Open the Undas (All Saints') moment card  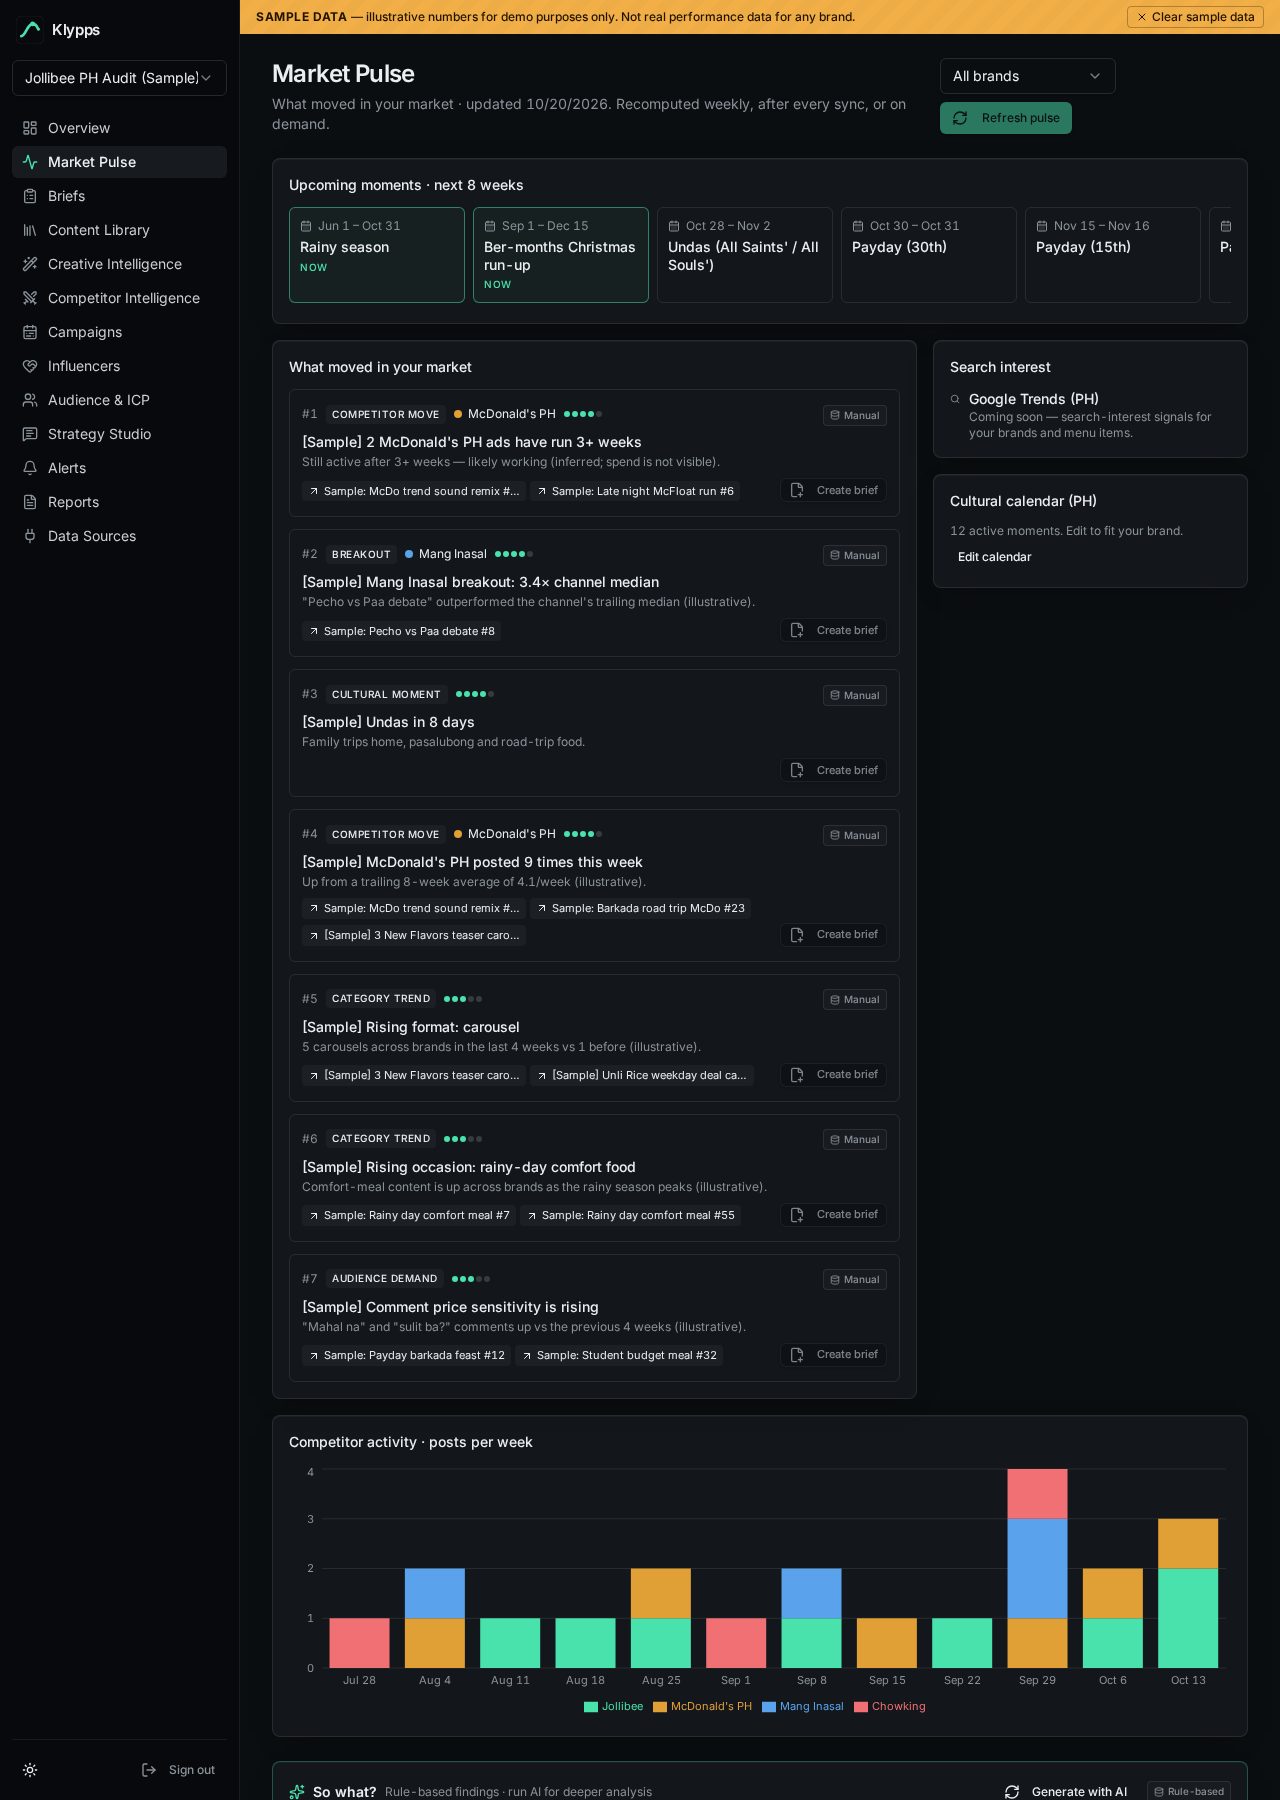tap(745, 255)
